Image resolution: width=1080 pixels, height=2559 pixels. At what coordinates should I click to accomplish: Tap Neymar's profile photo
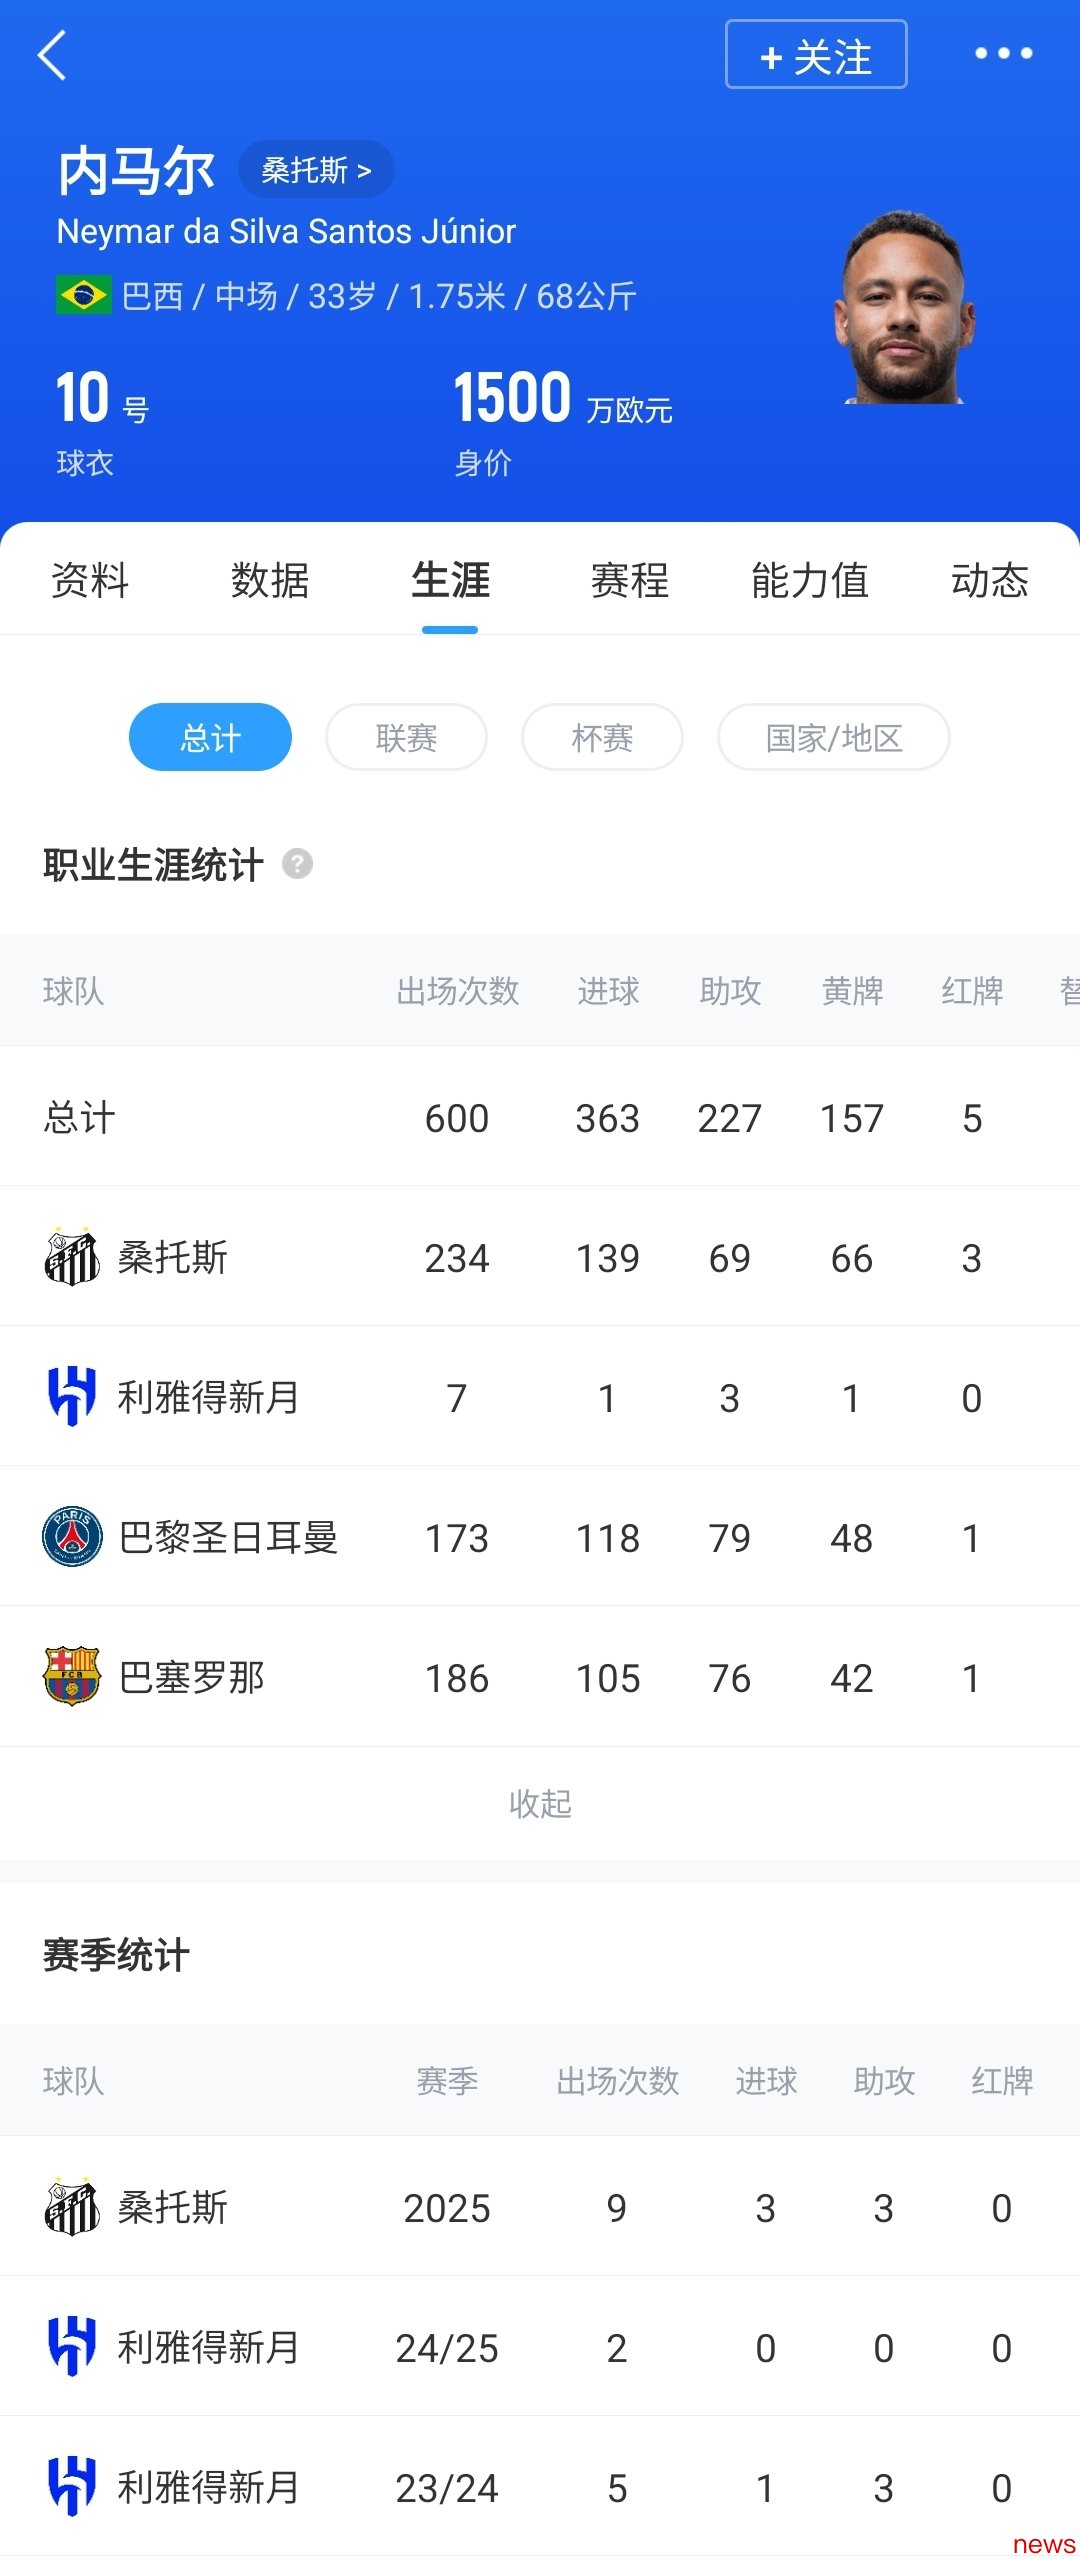904,307
